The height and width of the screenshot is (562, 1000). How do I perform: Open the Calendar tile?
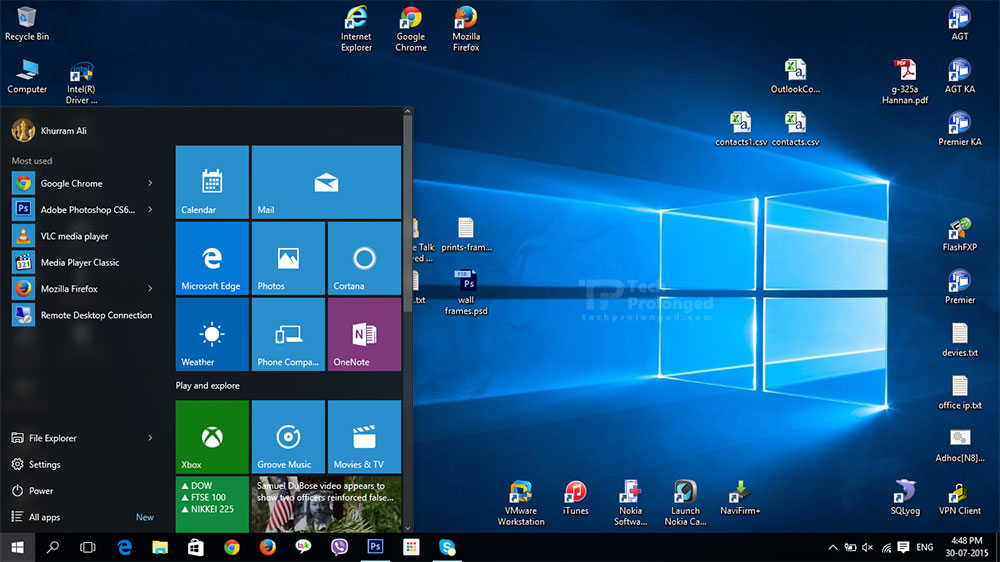212,182
